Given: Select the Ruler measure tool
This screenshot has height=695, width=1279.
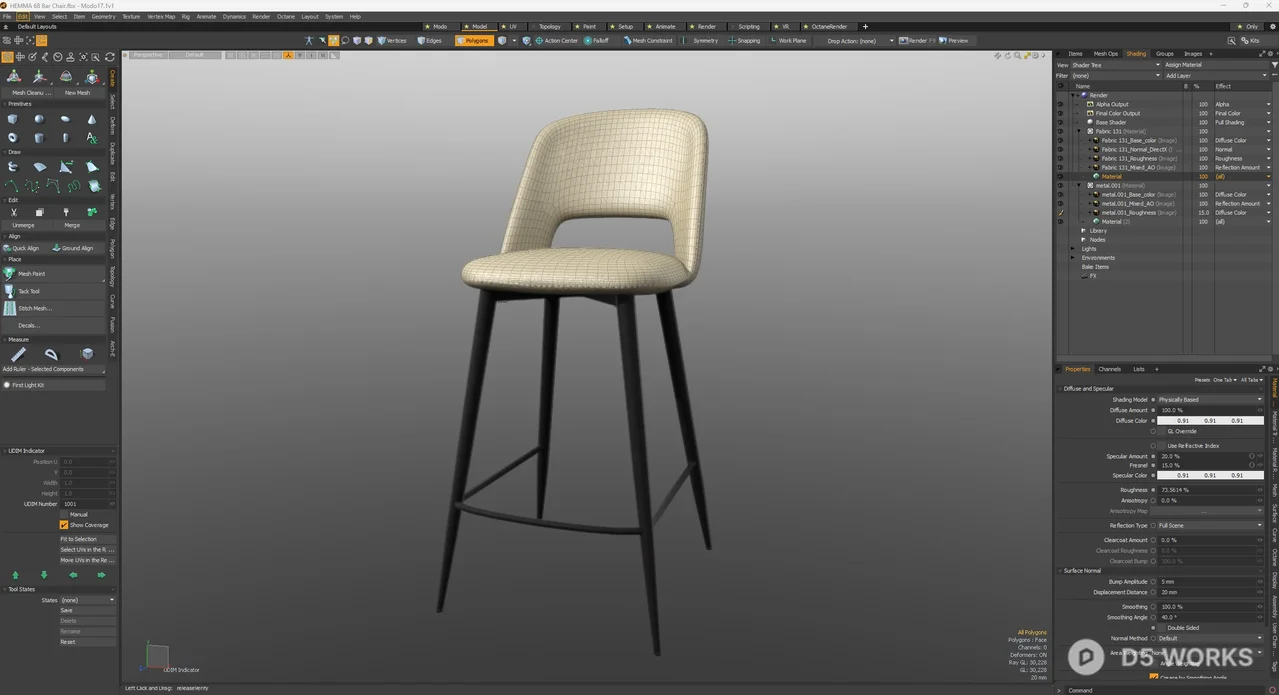Looking at the screenshot, I should tap(18, 354).
